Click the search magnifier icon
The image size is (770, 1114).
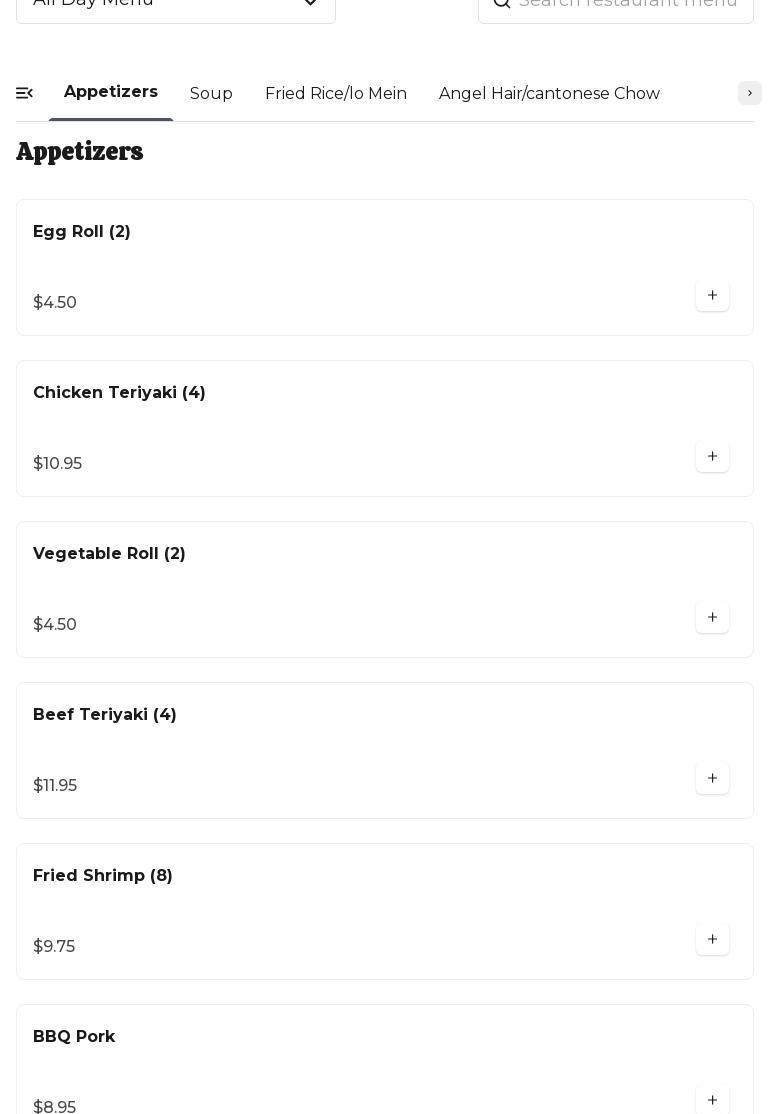(x=502, y=3)
